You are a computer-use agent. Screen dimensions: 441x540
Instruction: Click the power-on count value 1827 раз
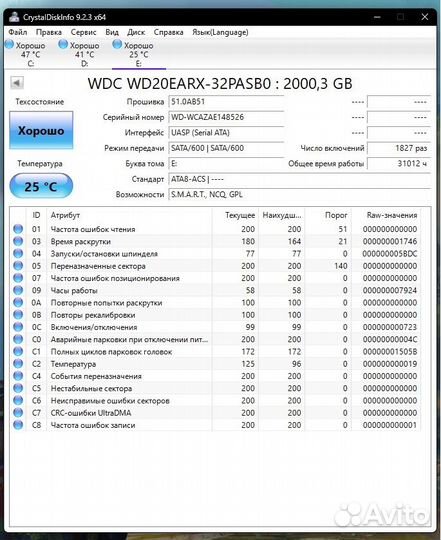tap(399, 148)
